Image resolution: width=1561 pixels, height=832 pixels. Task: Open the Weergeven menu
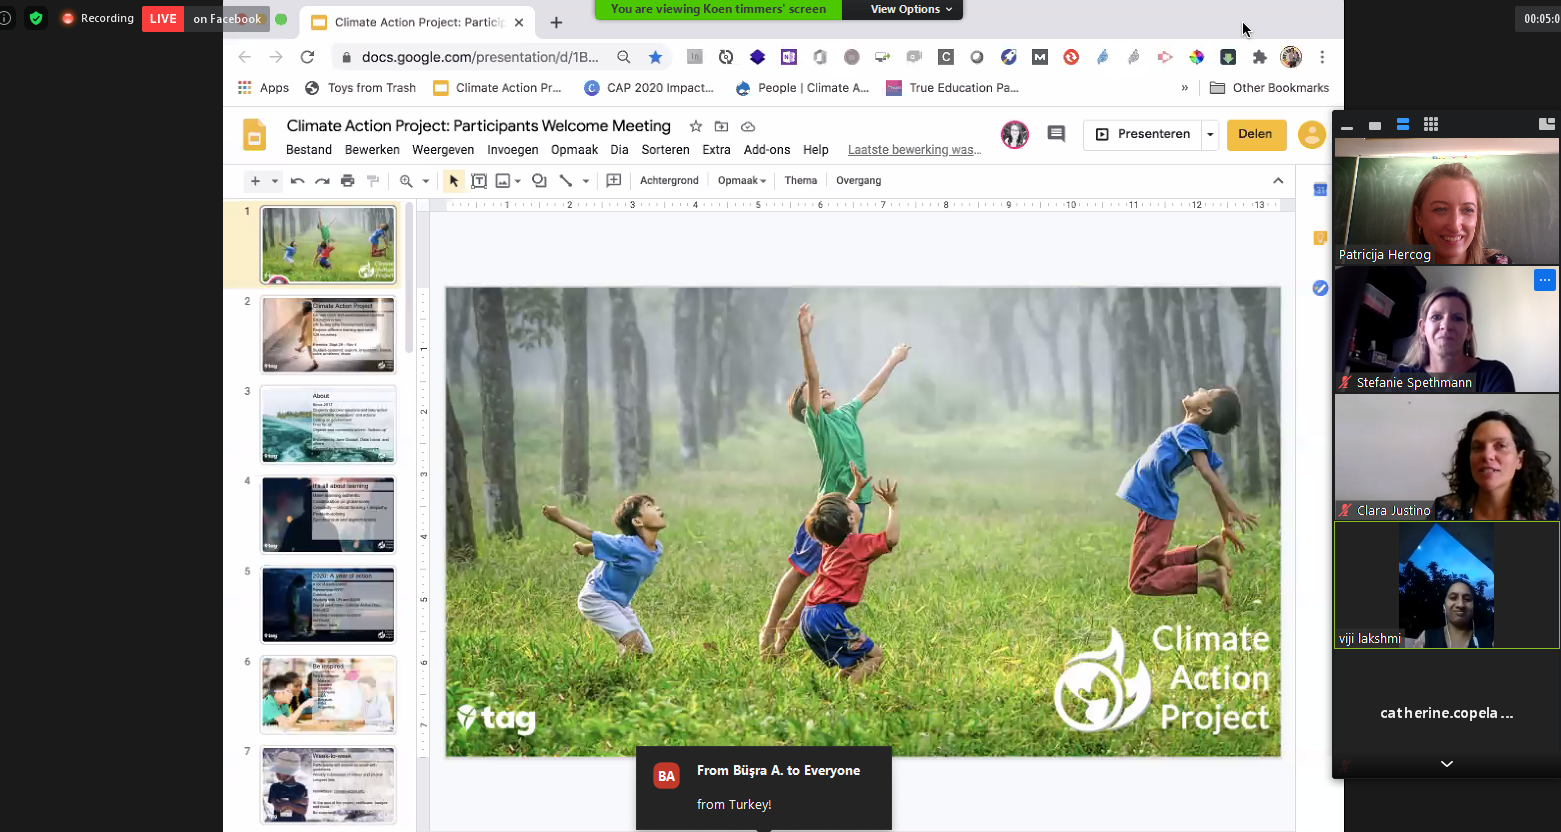[443, 150]
